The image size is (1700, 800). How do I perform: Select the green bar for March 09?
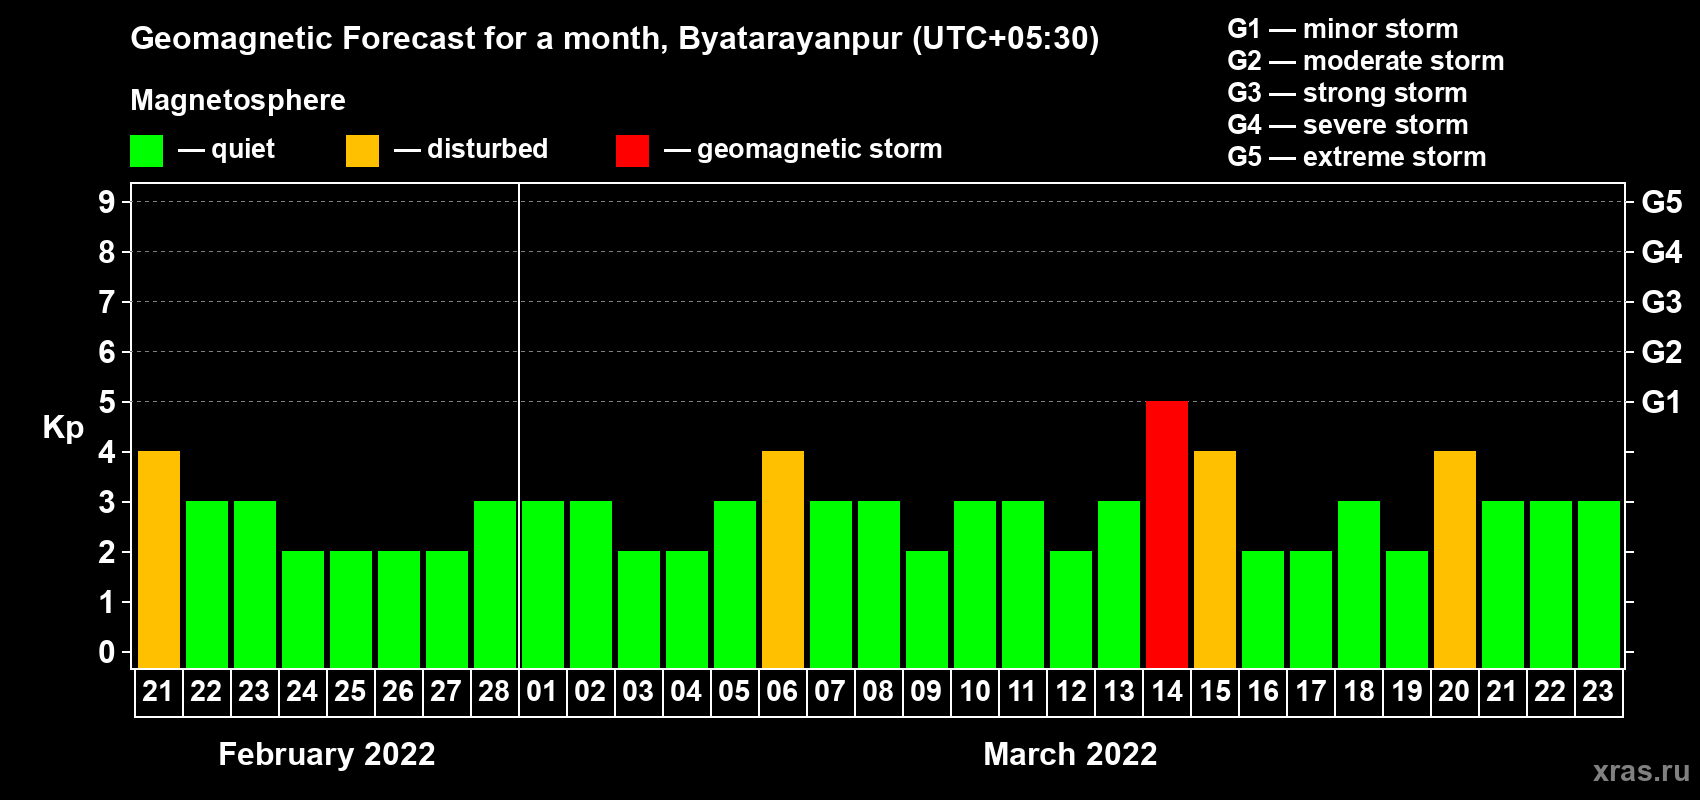(x=927, y=609)
